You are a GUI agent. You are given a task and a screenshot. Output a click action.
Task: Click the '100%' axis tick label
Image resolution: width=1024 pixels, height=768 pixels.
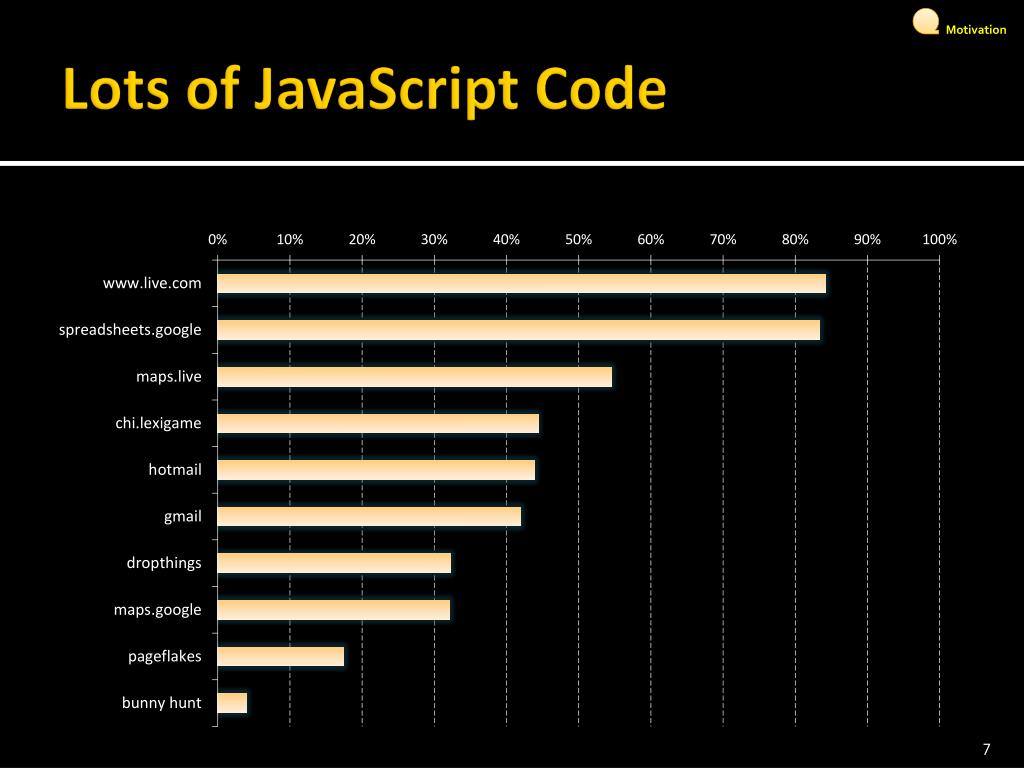pos(939,240)
